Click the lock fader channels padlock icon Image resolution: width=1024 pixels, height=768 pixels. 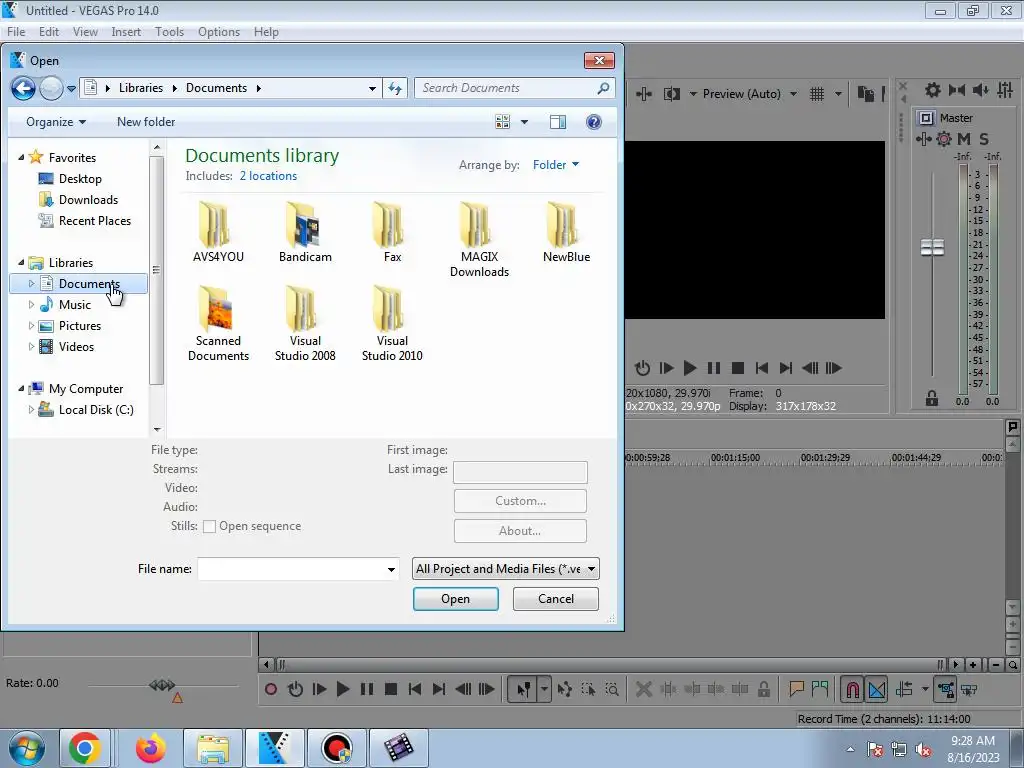pos(931,398)
